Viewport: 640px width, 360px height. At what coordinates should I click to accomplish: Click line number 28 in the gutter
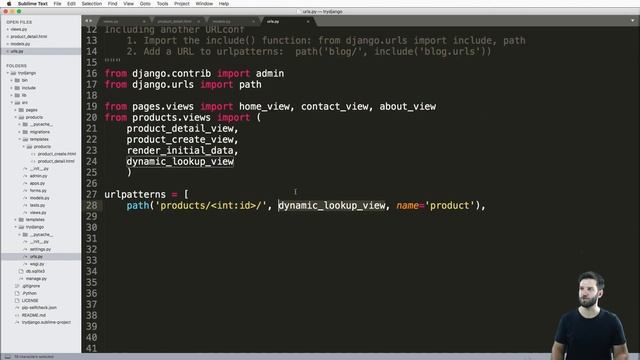point(92,205)
